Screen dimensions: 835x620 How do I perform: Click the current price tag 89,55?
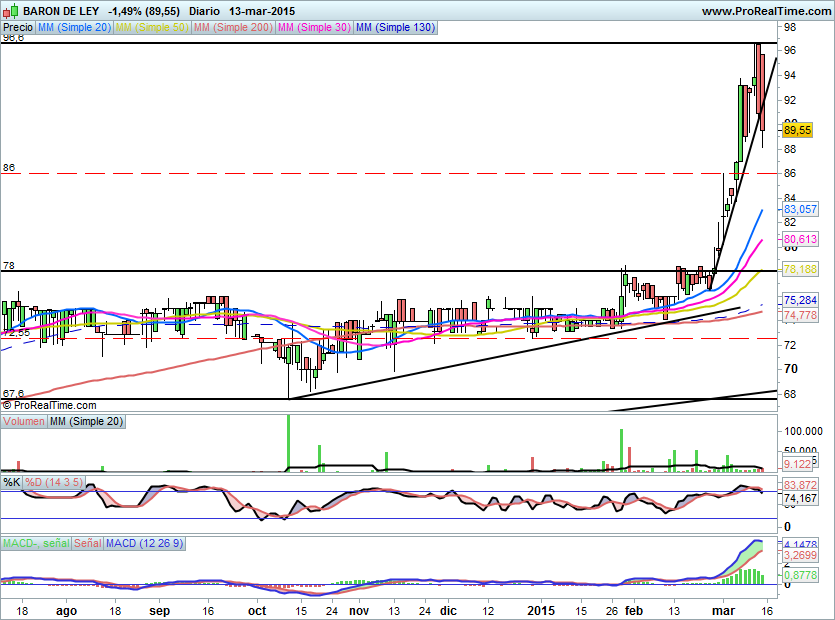coord(797,130)
